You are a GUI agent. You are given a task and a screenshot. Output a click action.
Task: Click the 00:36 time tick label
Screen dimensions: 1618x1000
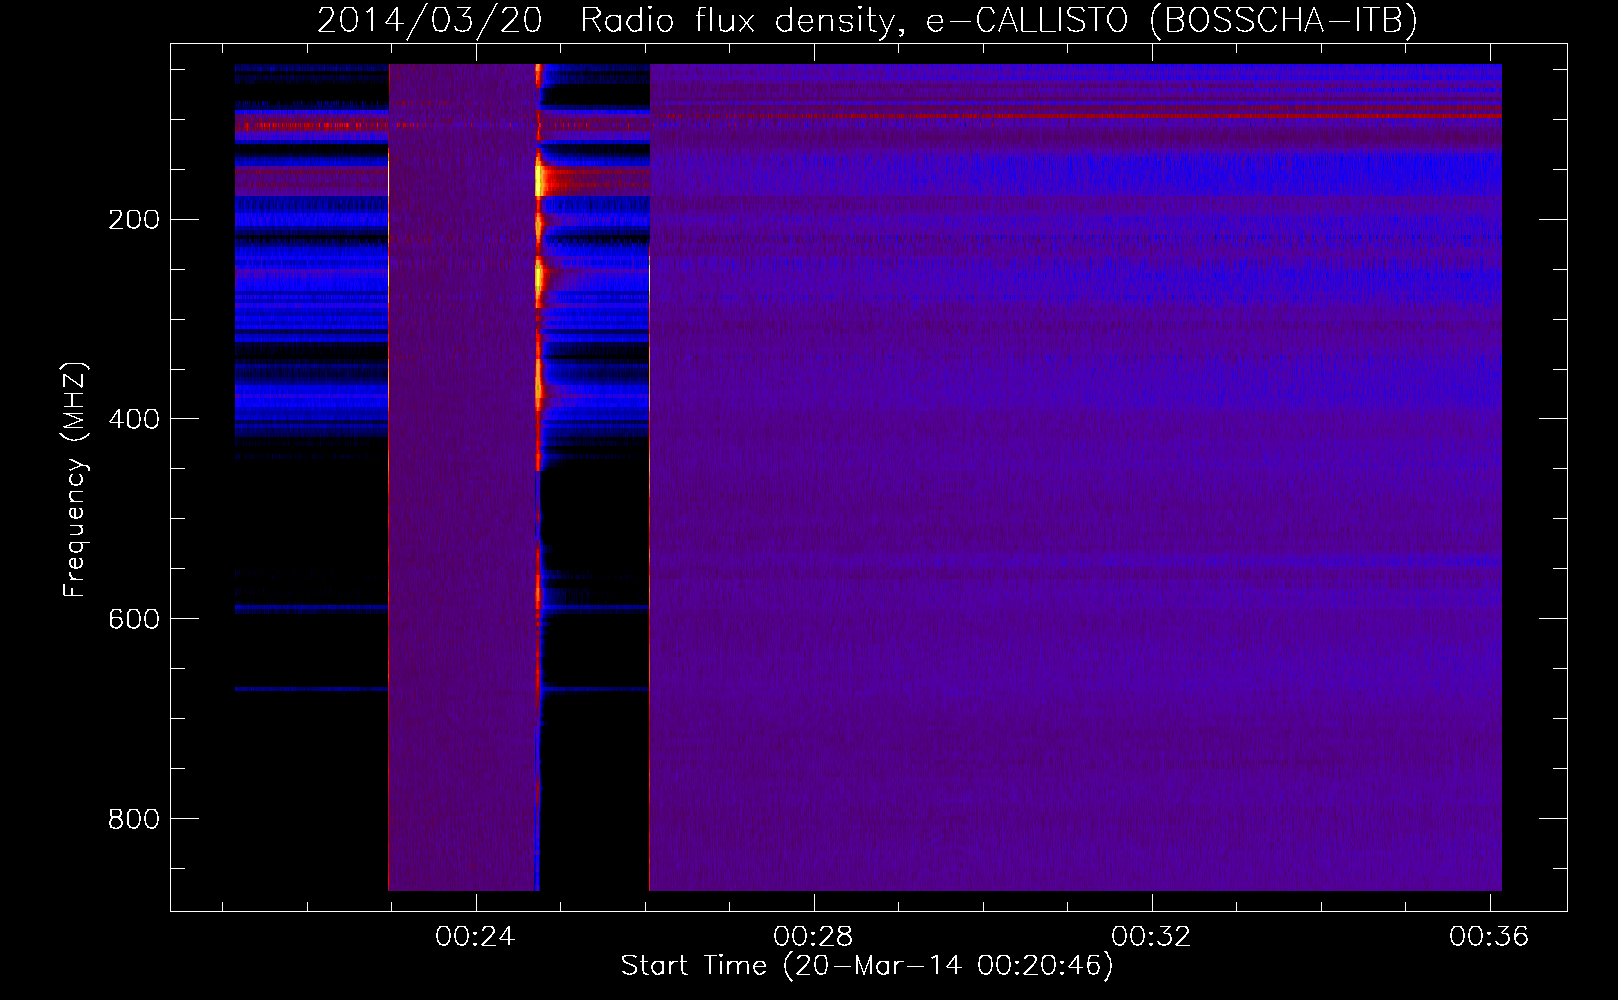click(1489, 936)
